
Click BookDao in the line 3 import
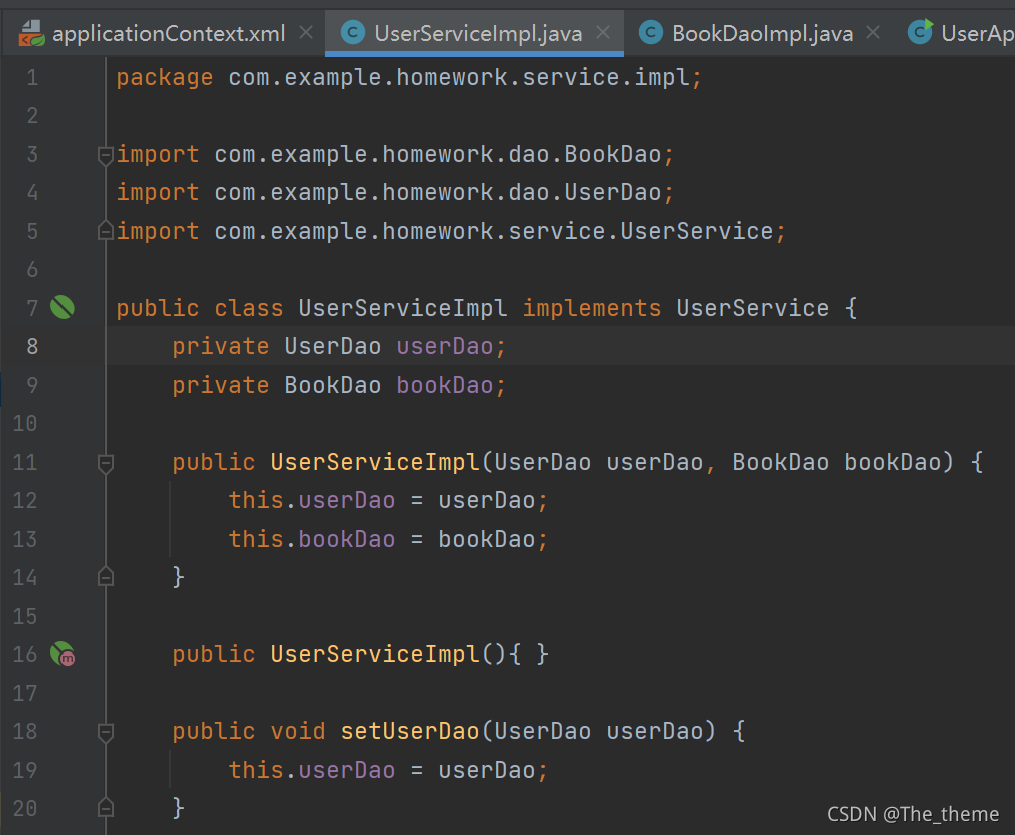point(612,154)
